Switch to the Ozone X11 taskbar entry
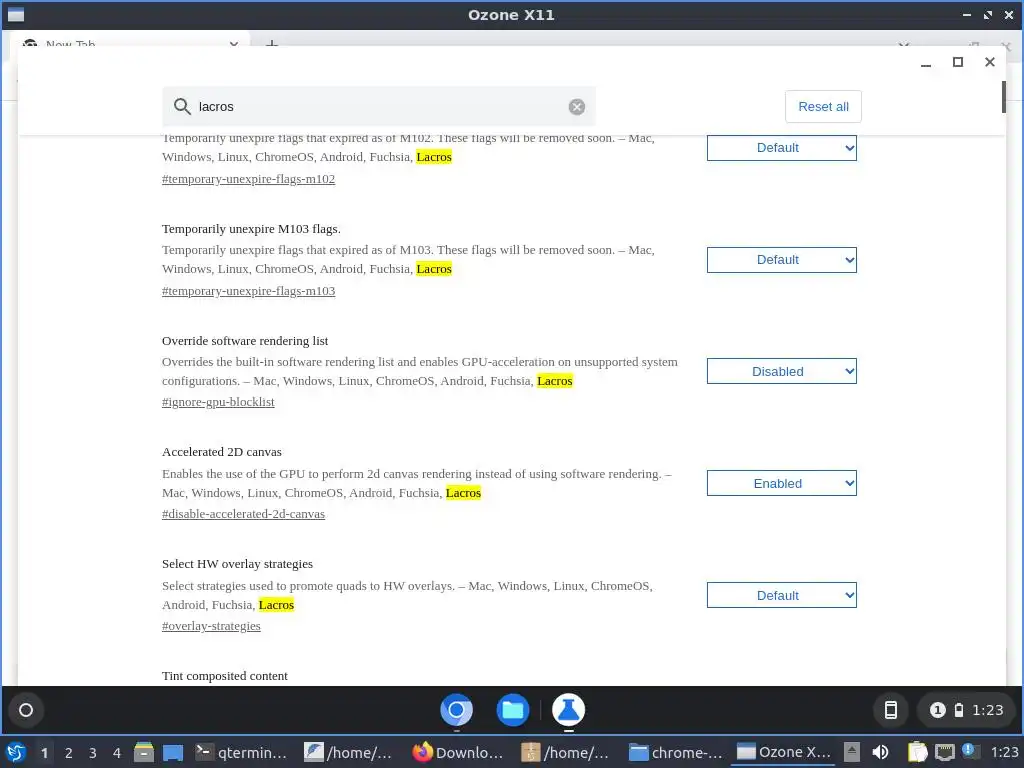This screenshot has width=1024, height=768. [x=783, y=752]
